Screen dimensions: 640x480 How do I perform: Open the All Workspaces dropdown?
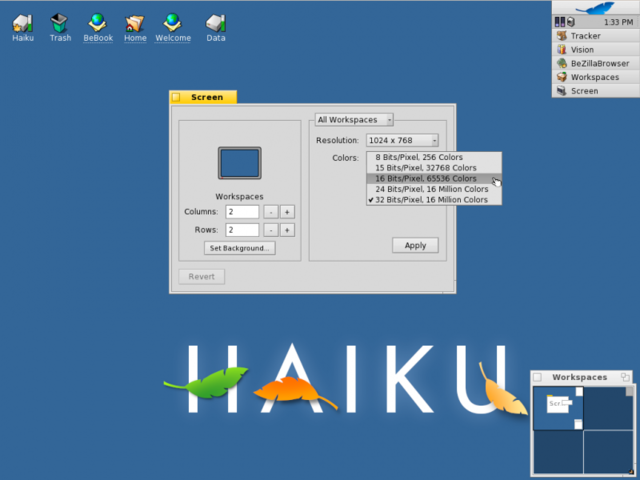354,120
